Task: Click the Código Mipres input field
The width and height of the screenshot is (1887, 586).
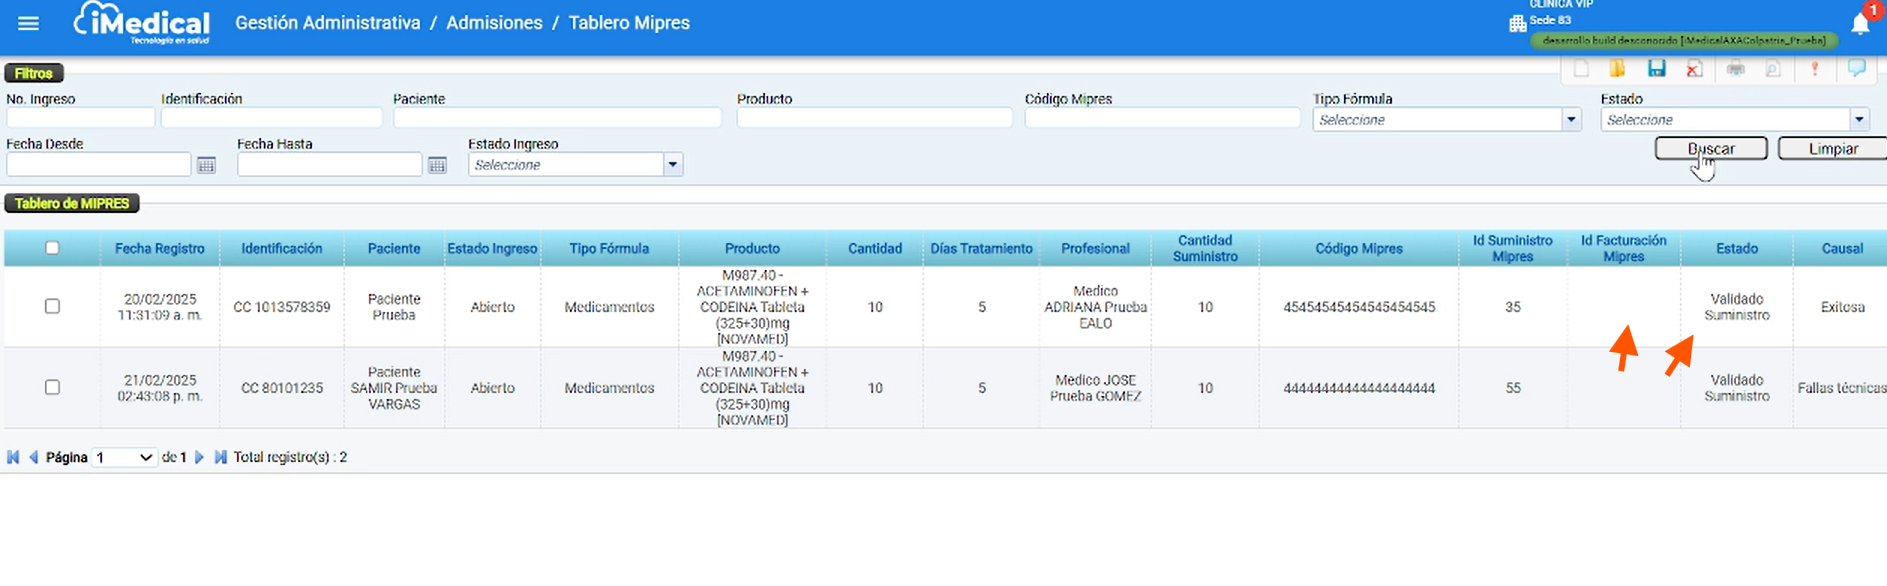Action: tap(1162, 118)
